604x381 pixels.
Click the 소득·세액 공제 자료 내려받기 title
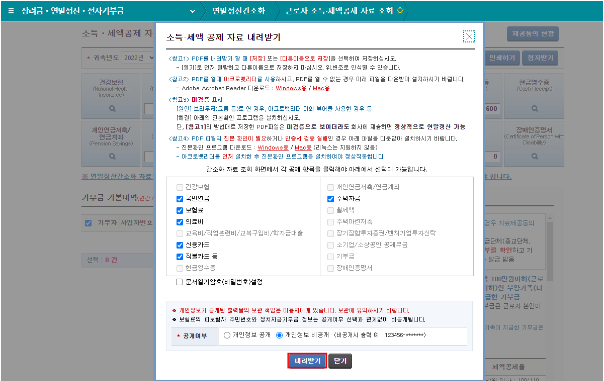[223, 37]
